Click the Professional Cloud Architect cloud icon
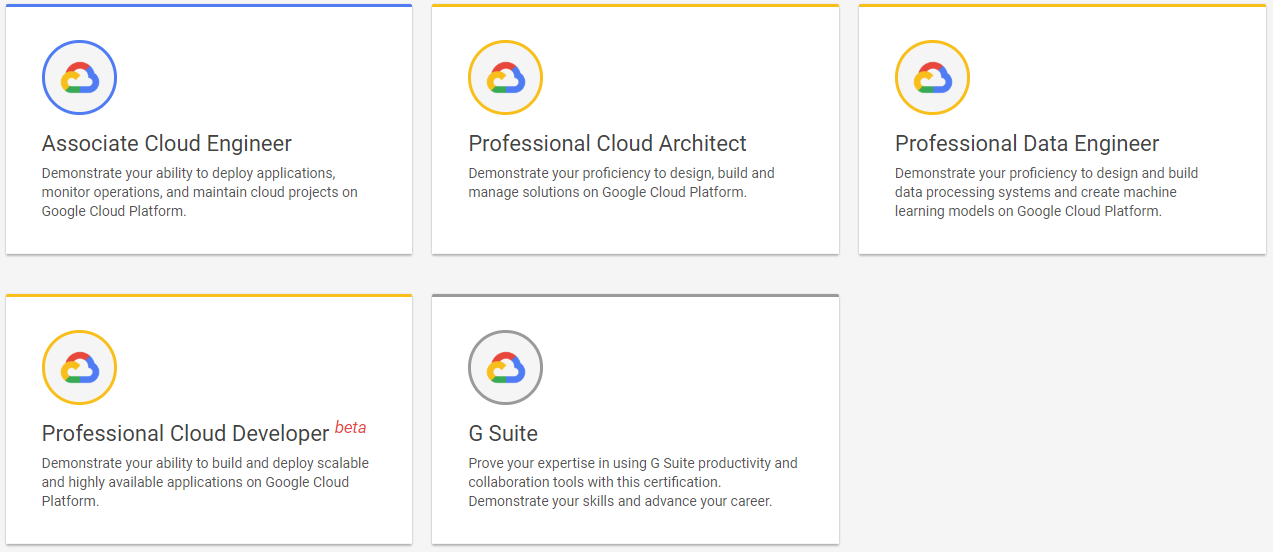Image resolution: width=1273 pixels, height=552 pixels. pyautogui.click(x=505, y=78)
